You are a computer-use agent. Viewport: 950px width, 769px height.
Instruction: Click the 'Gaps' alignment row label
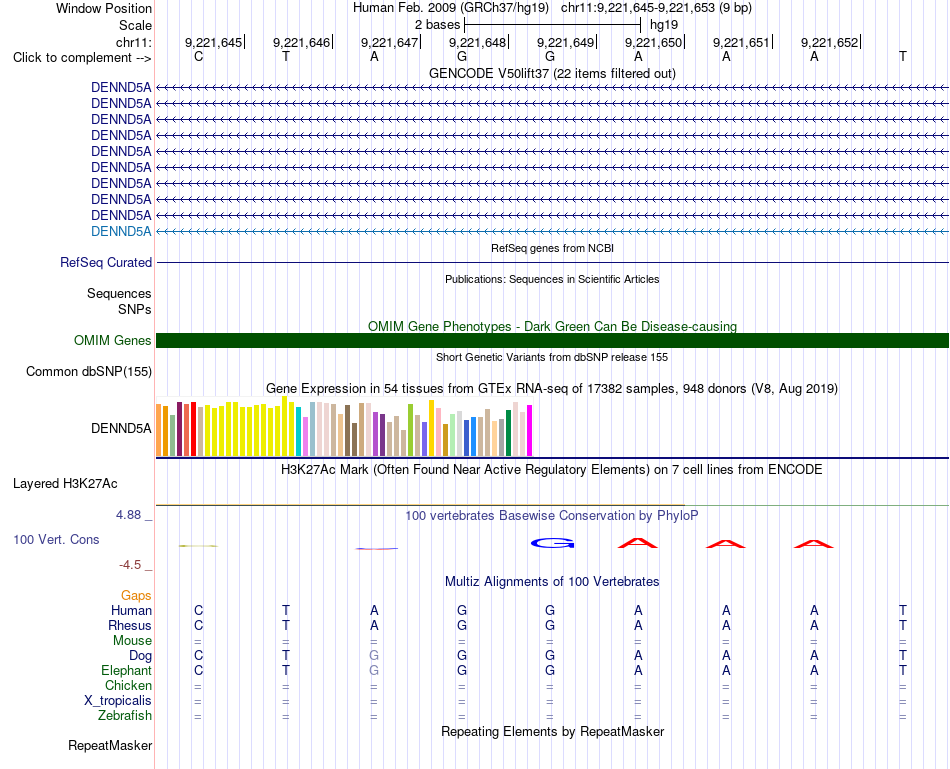point(136,596)
